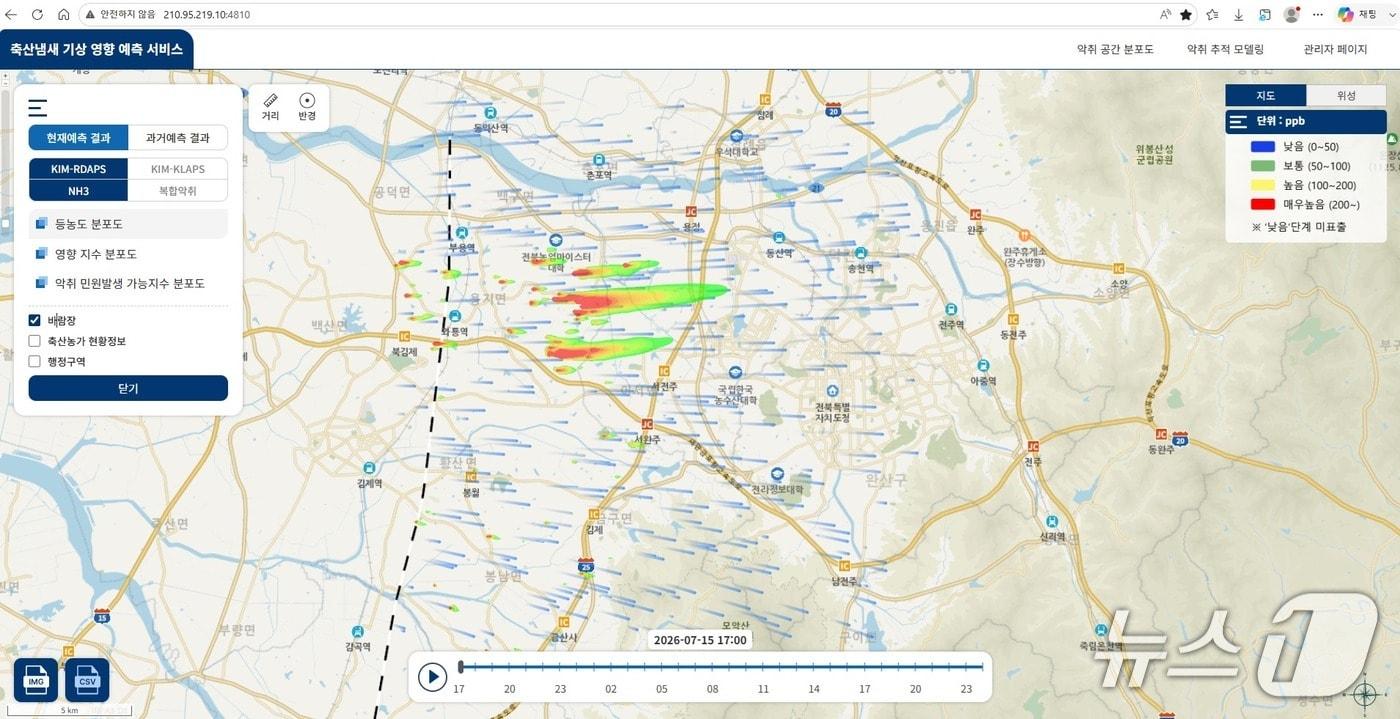Open the 악취 추적 모델링 menu

click(1225, 49)
